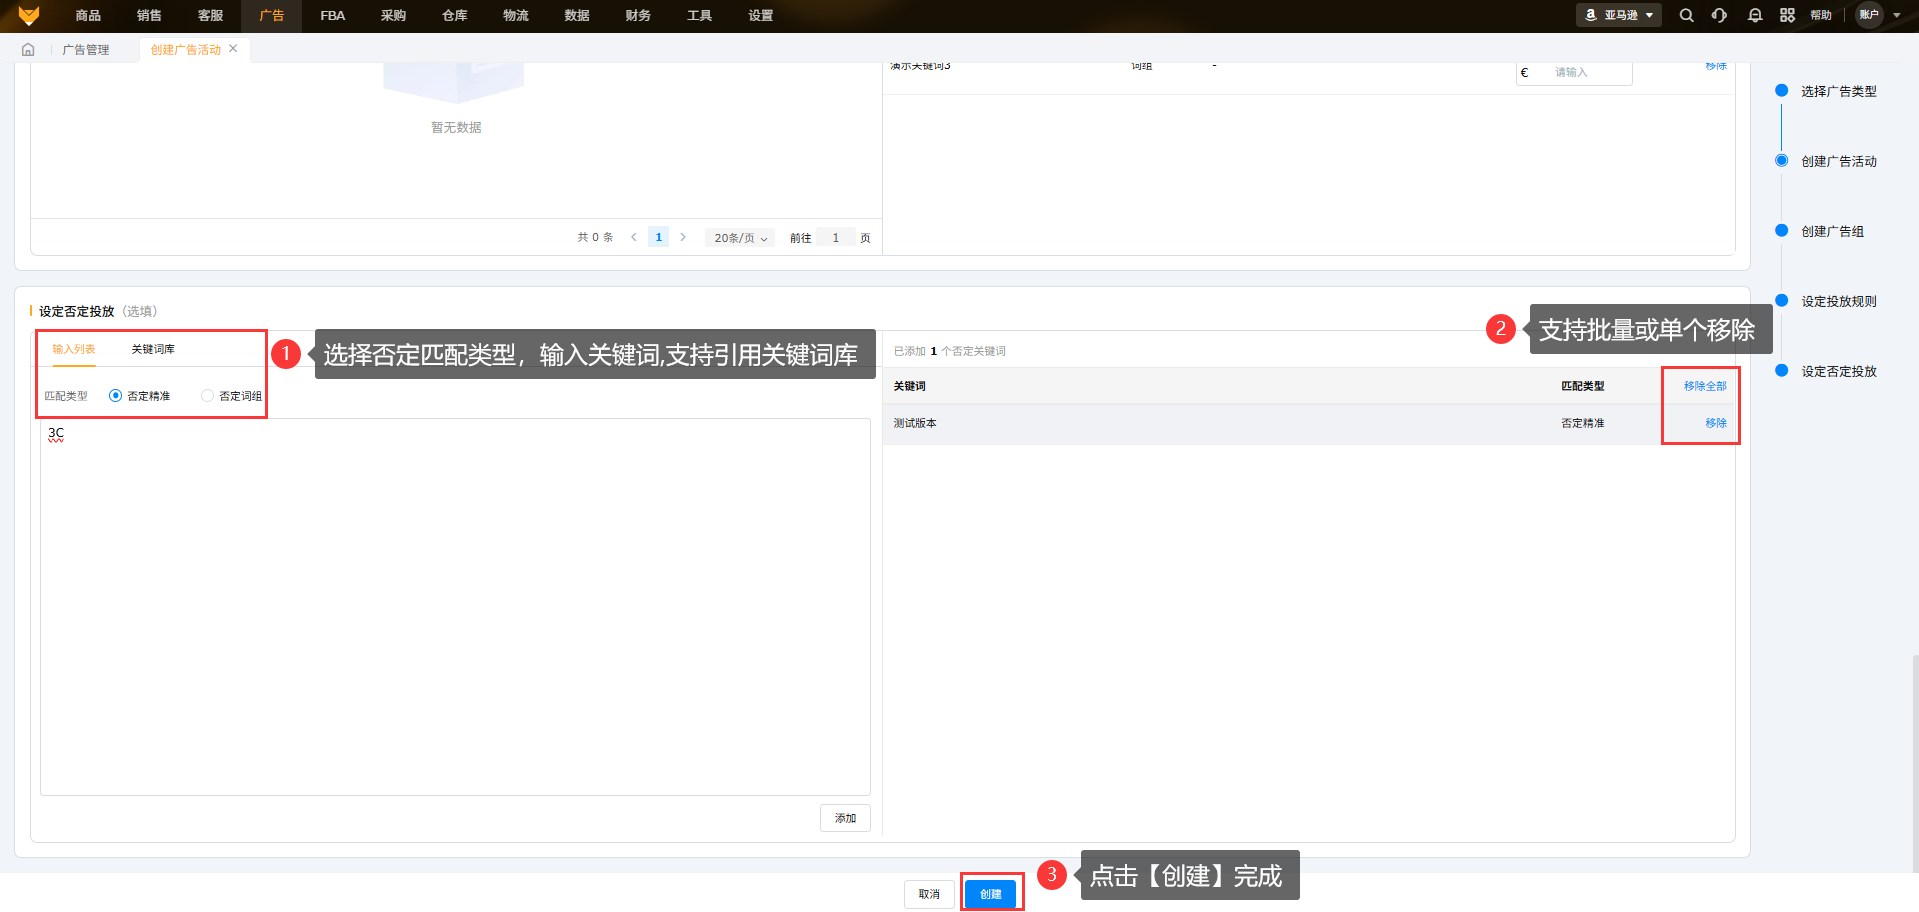This screenshot has width=1919, height=912.
Task: Click the 取消 button
Action: click(x=929, y=894)
